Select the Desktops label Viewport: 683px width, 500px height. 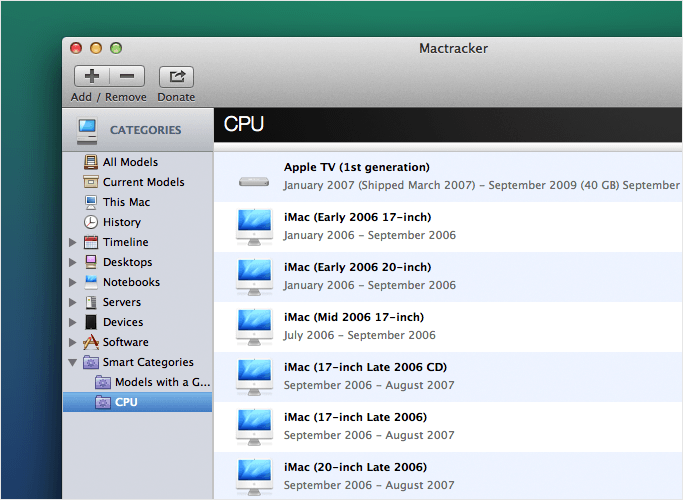click(x=127, y=262)
